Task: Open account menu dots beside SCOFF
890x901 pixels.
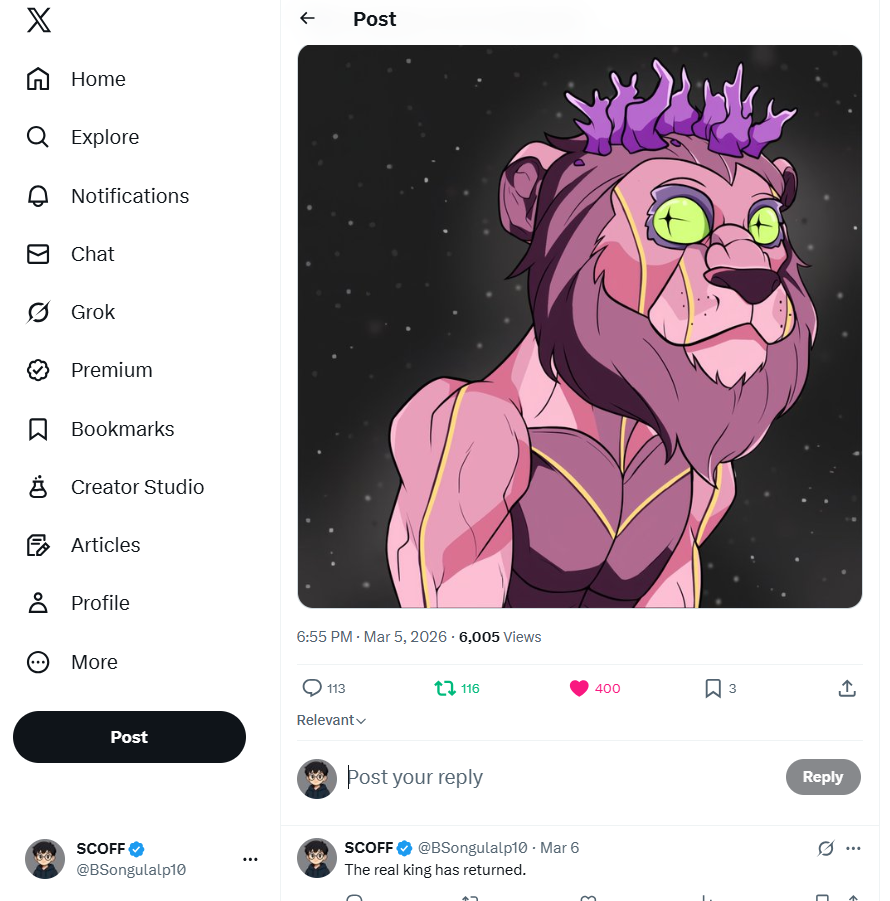Action: click(250, 858)
